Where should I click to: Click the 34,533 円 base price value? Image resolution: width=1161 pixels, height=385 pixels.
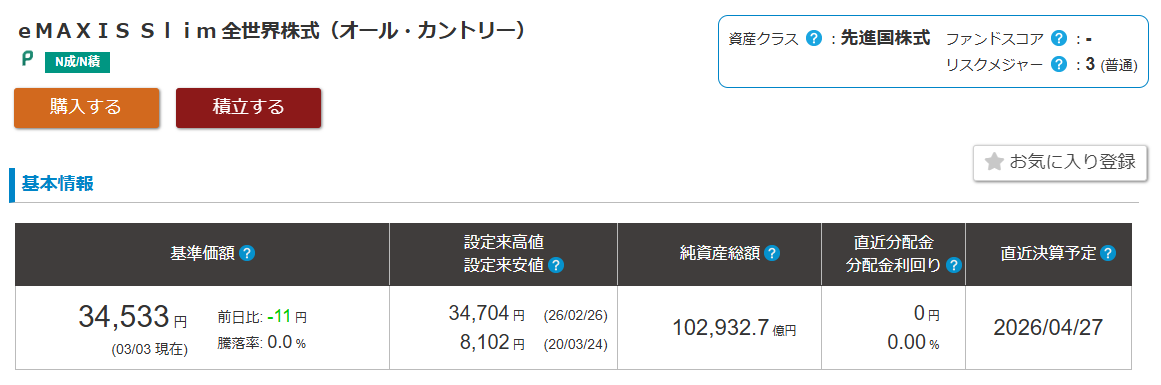click(133, 318)
